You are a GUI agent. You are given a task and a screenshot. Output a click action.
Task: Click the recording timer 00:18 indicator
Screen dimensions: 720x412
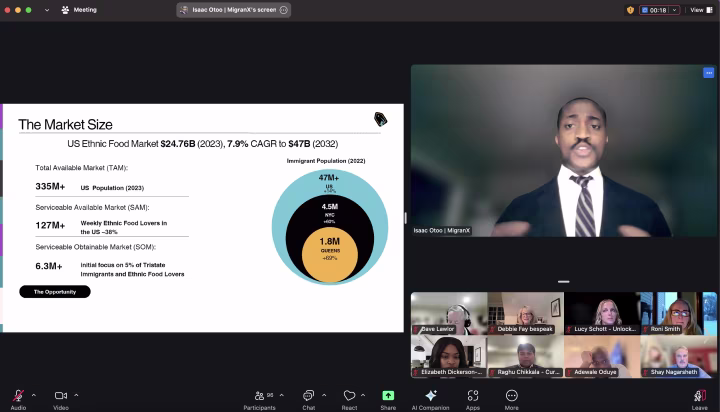(654, 10)
